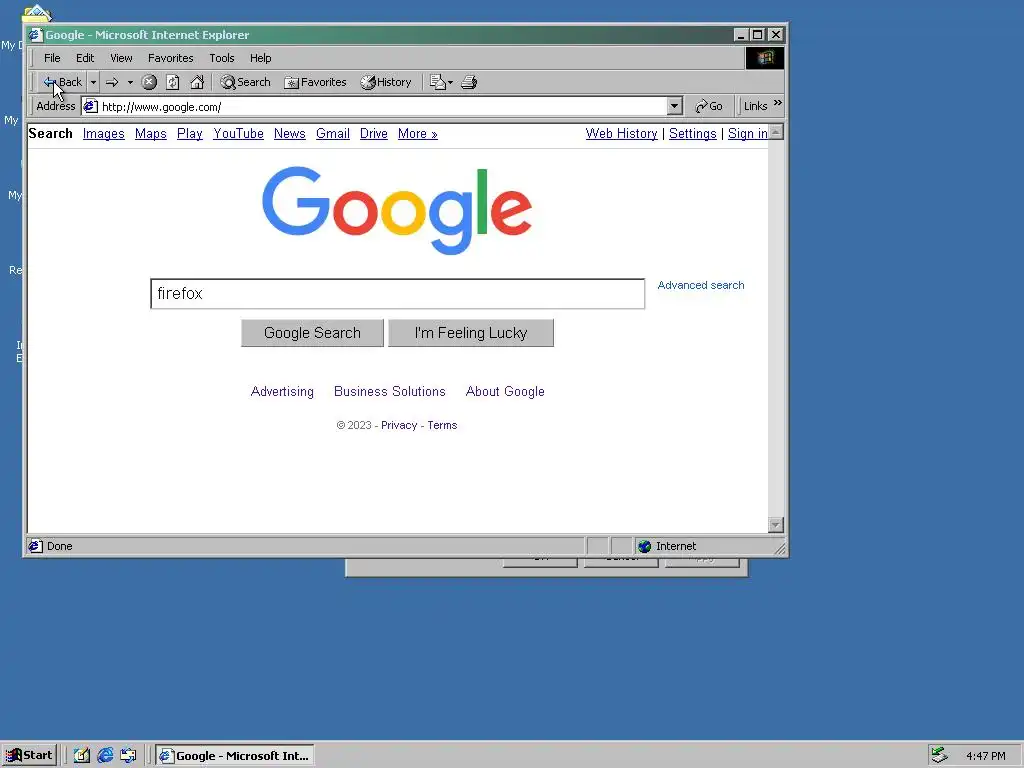The image size is (1024, 768).
Task: Open the Back button history dropdown arrow
Action: [x=93, y=82]
